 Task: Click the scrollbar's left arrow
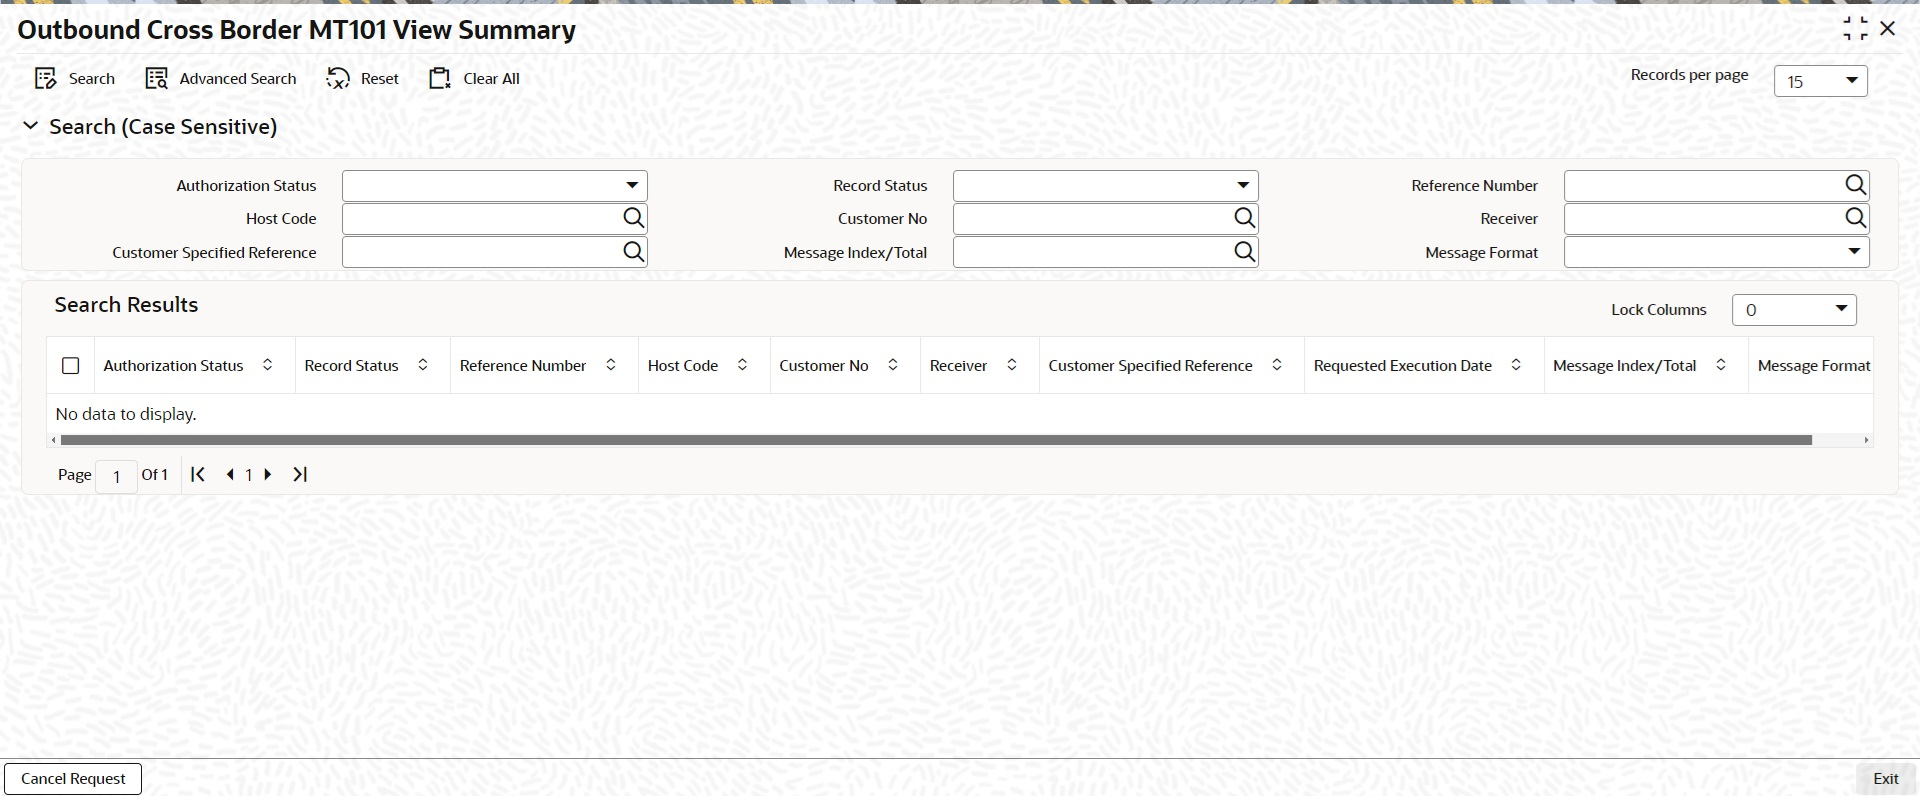[53, 440]
